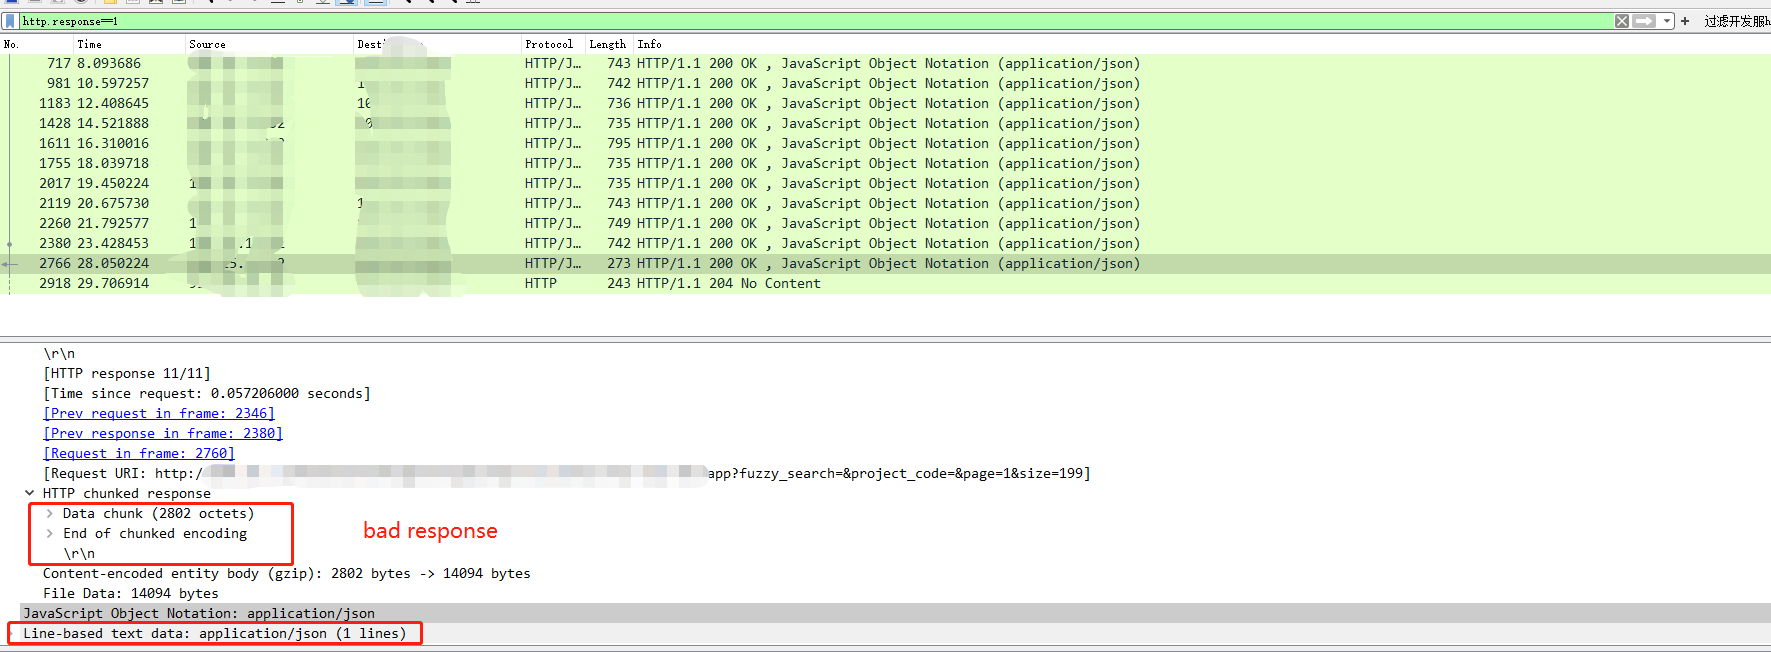Open the display filter bookmark menu

pos(10,21)
